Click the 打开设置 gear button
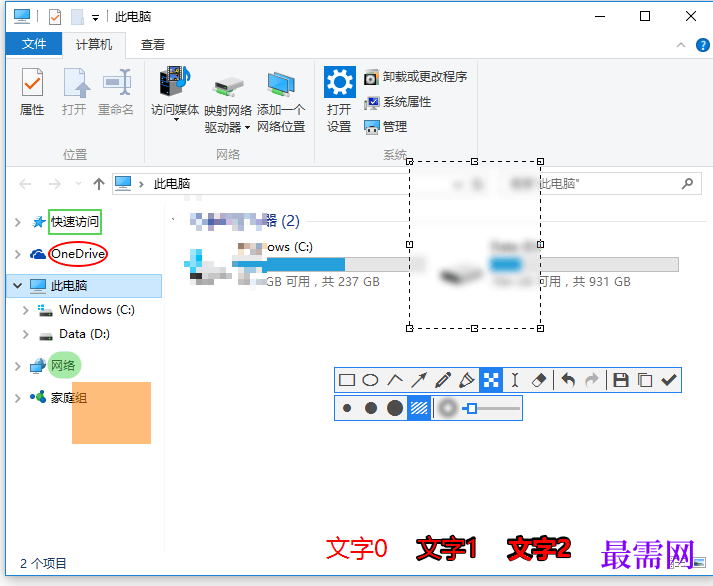Viewport: 713px width, 586px height. 339,100
